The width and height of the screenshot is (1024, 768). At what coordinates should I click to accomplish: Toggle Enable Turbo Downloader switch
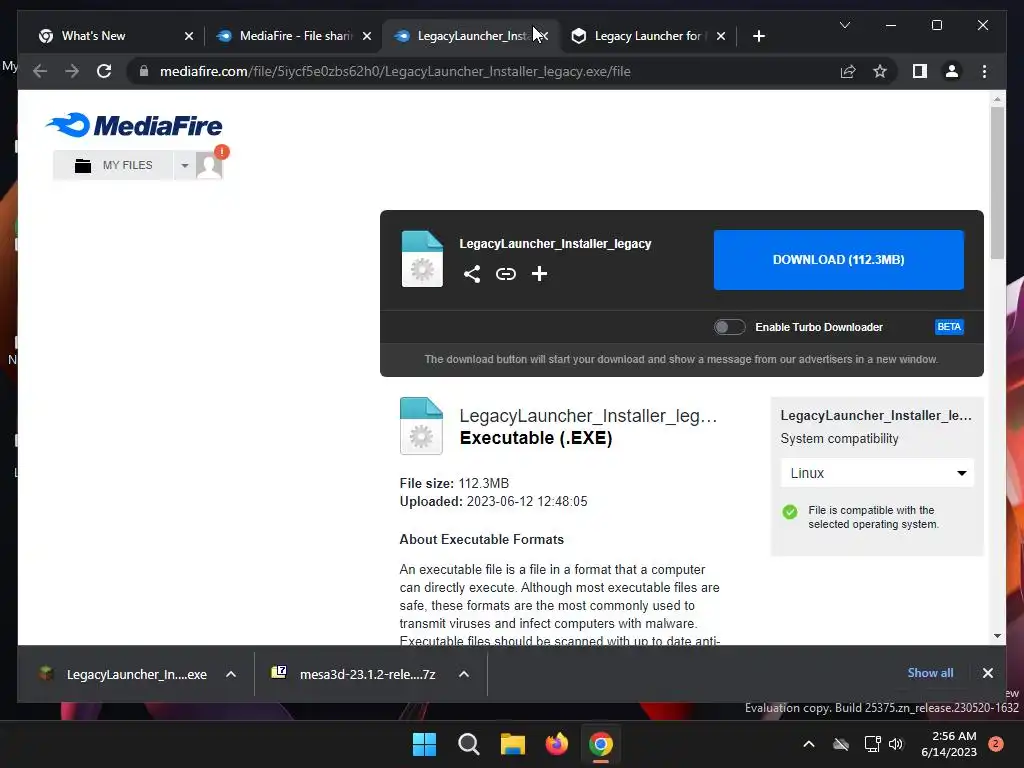pyautogui.click(x=729, y=327)
